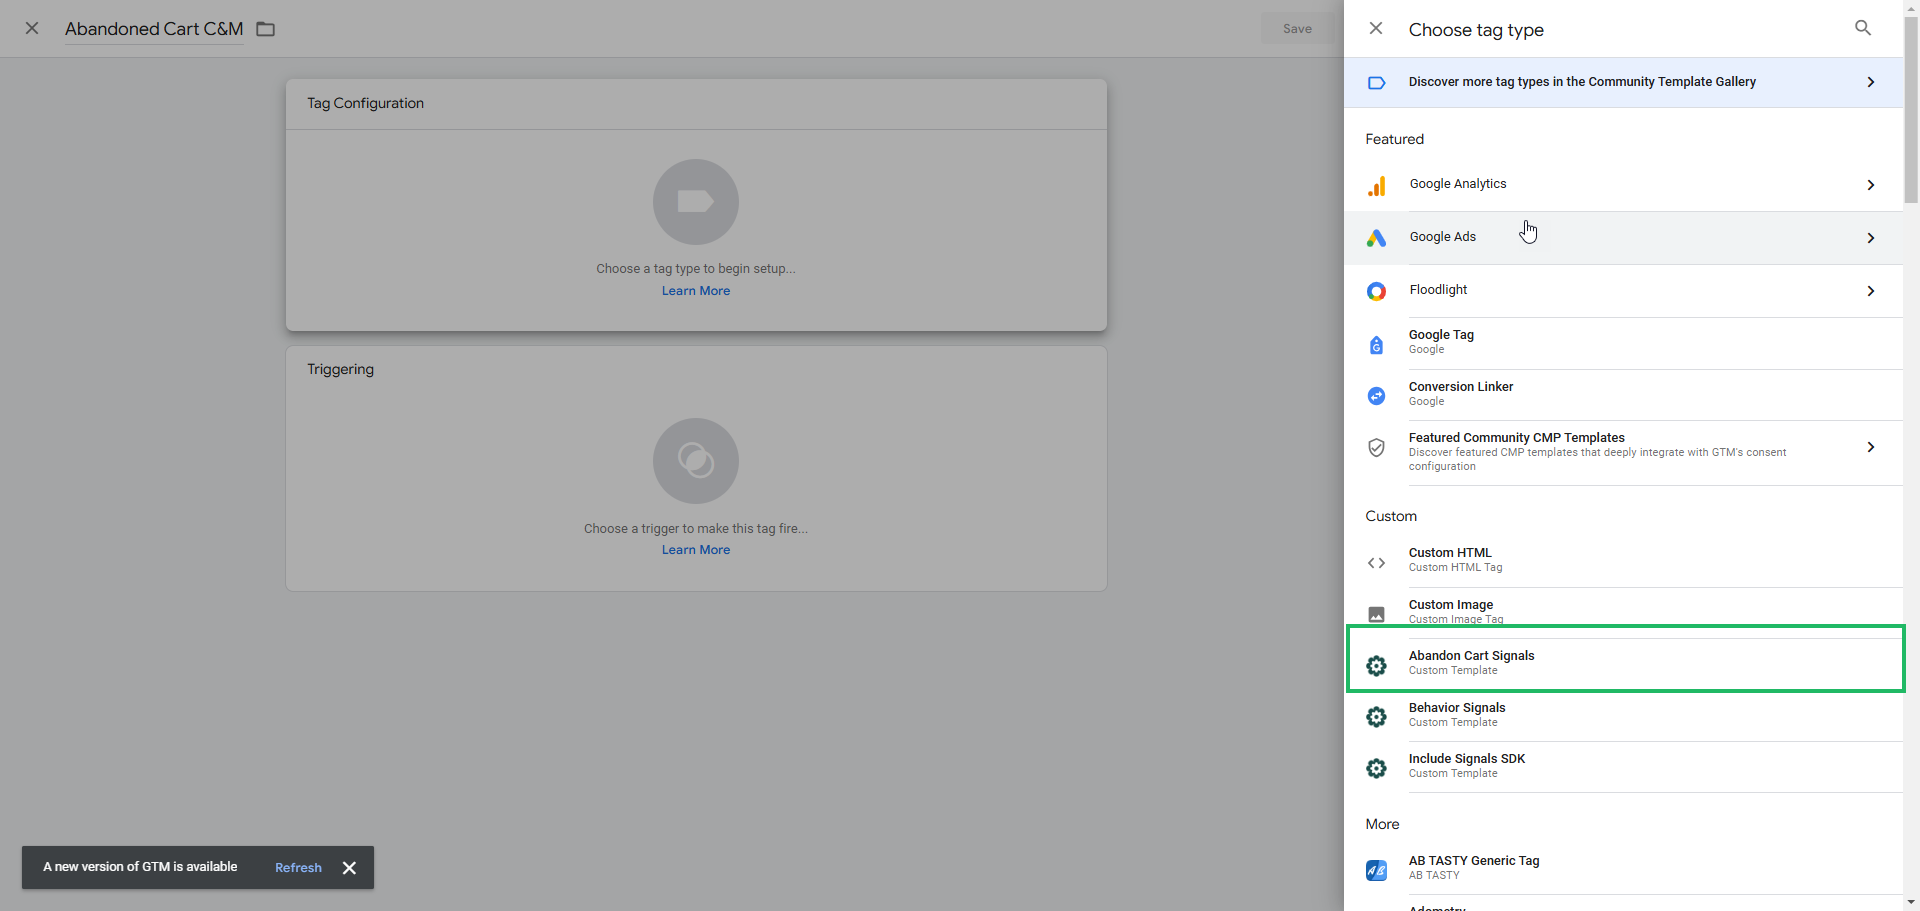Click the Google Analytics bar chart icon

pyautogui.click(x=1377, y=186)
